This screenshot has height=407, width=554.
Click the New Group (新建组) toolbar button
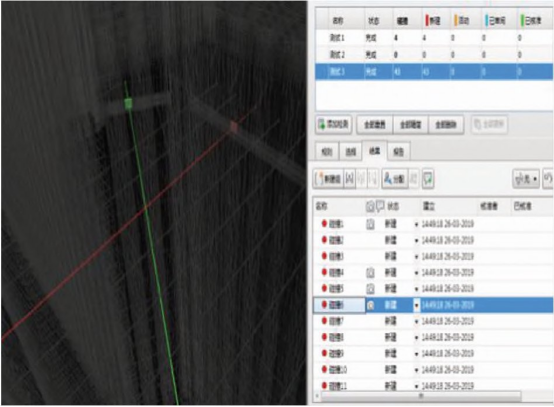coord(328,179)
